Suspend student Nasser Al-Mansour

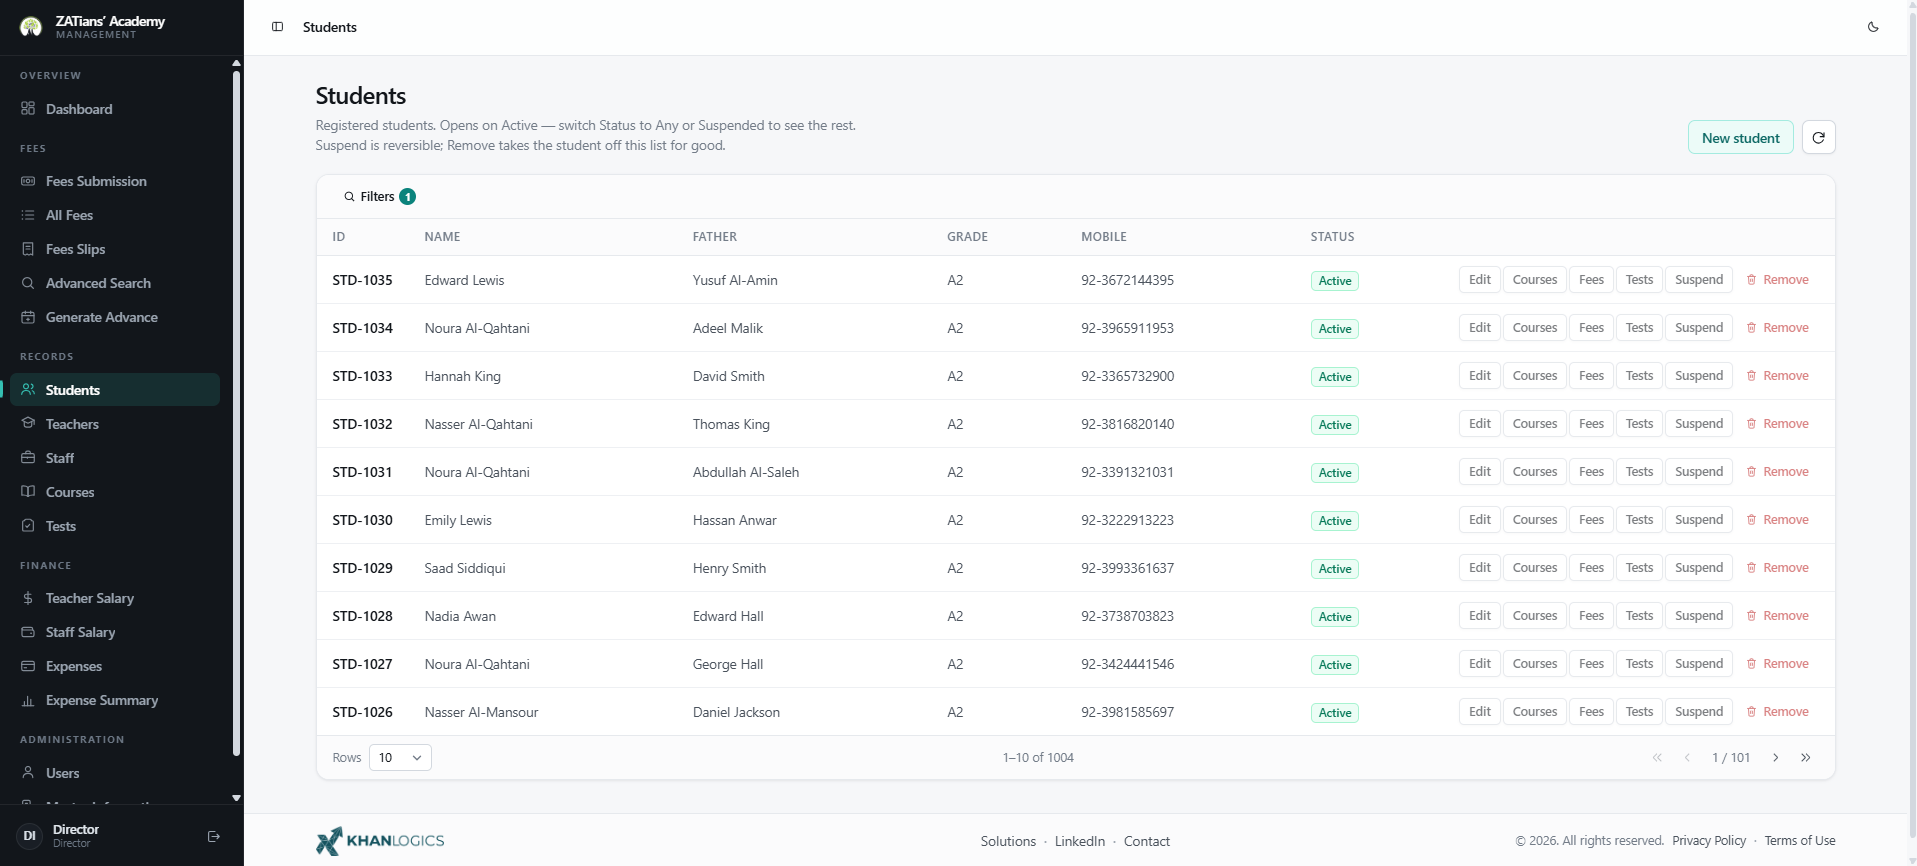(1699, 712)
